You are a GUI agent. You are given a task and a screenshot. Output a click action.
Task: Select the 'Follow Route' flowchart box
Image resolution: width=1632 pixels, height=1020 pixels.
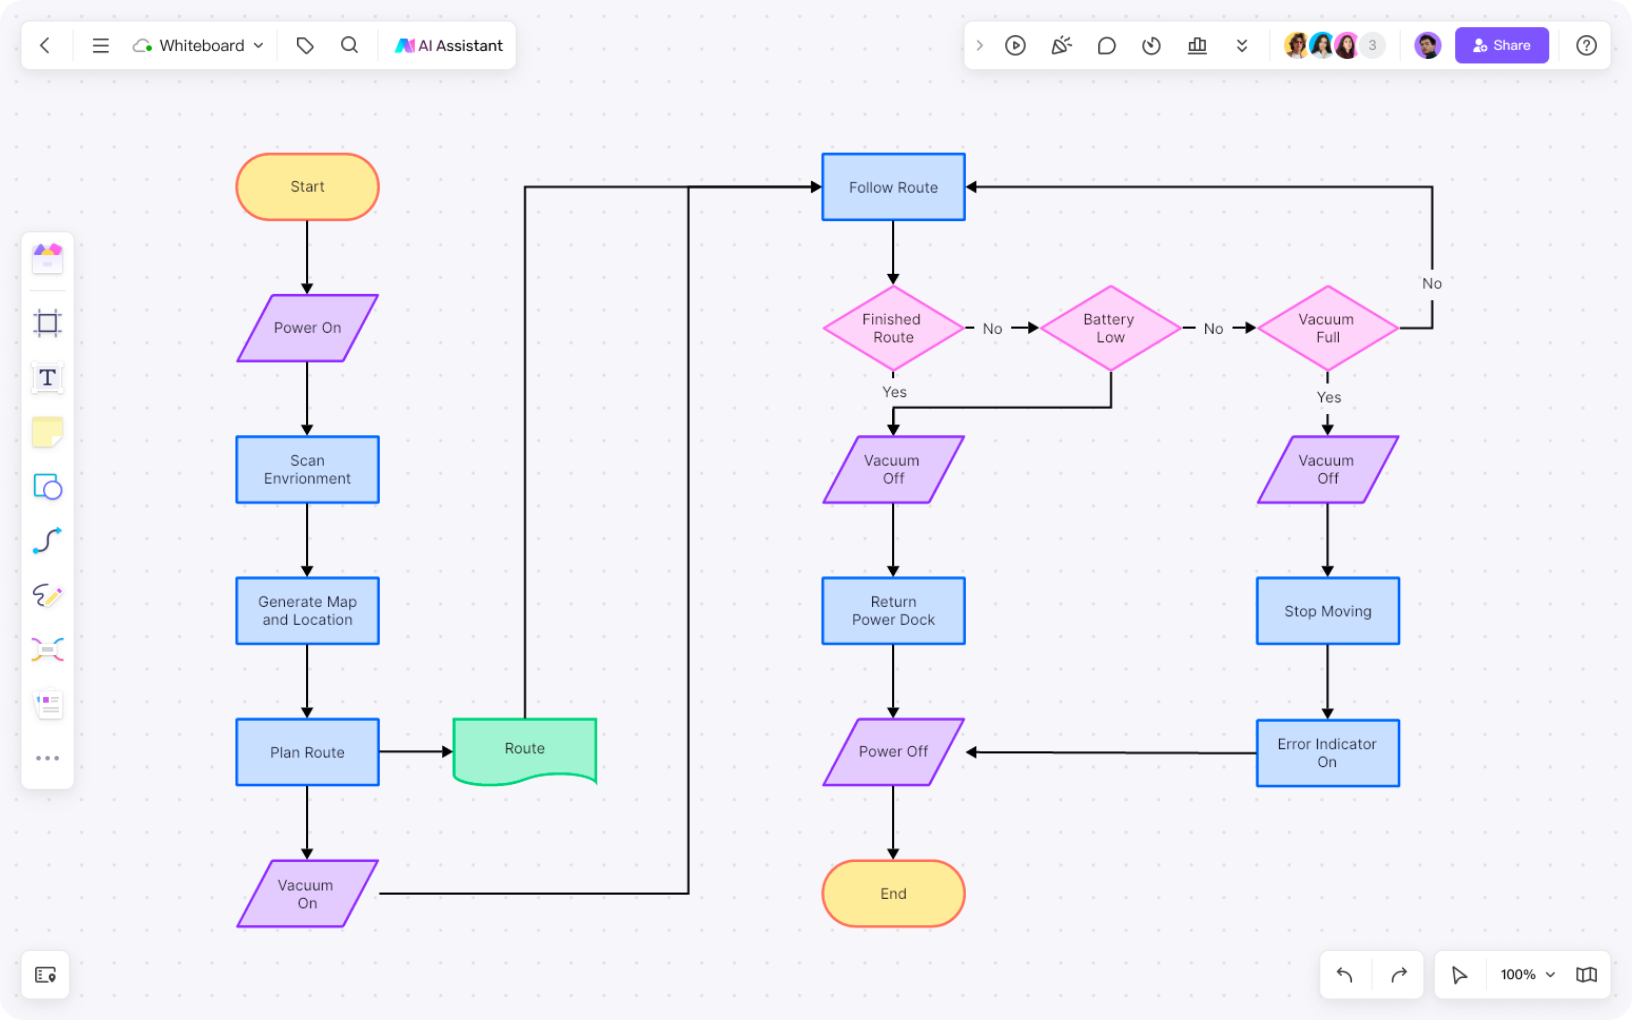point(893,187)
